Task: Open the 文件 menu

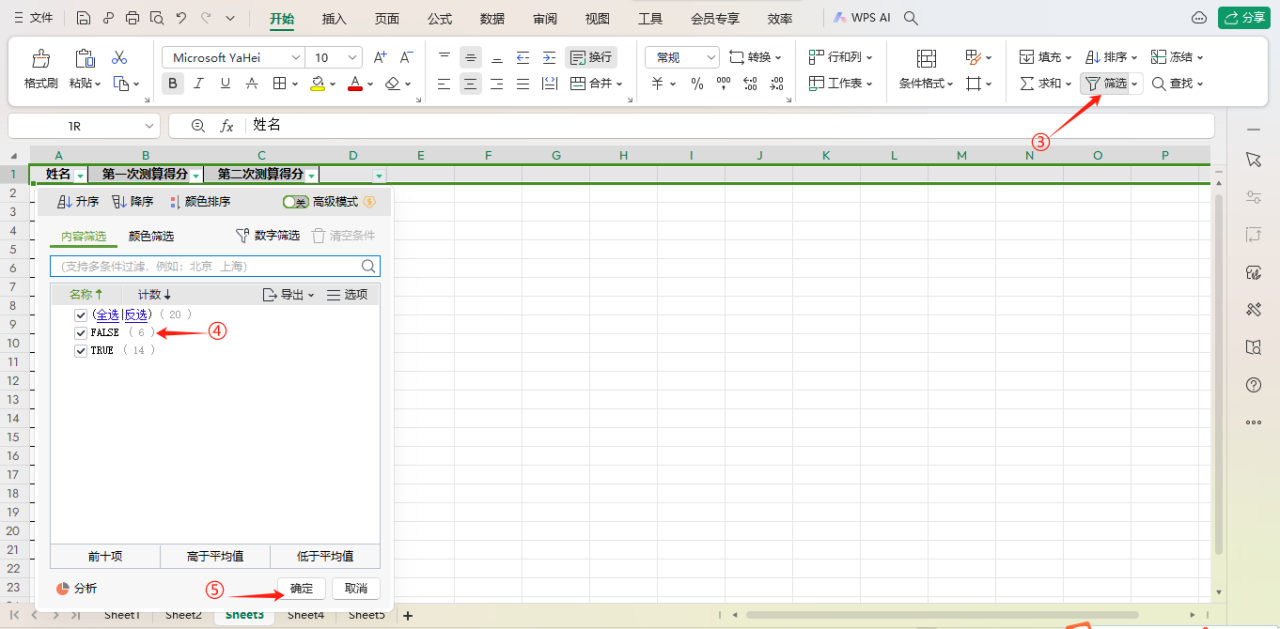Action: tap(33, 18)
